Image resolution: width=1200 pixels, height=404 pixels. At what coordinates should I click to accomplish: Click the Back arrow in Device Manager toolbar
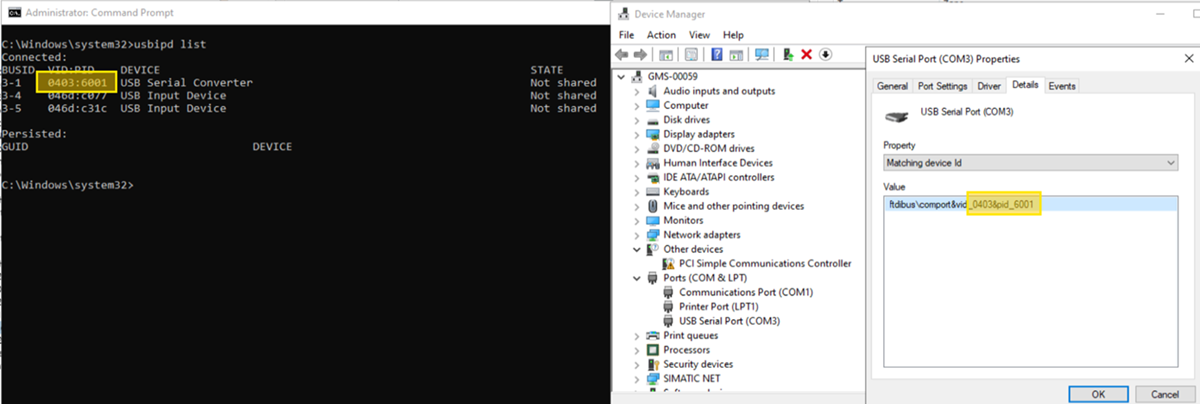[622, 54]
